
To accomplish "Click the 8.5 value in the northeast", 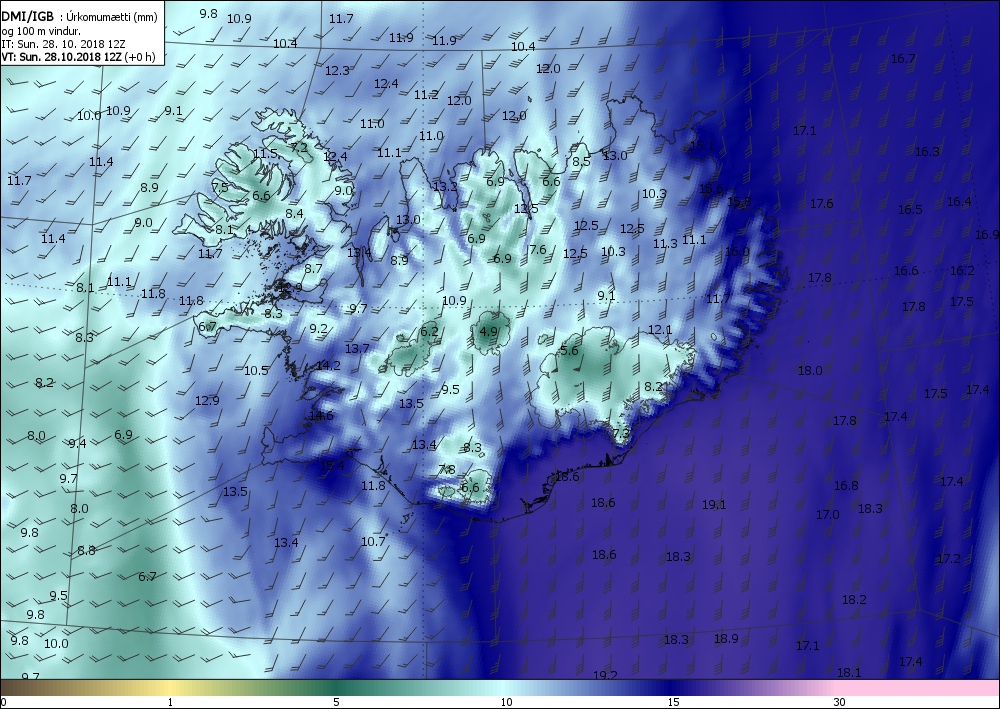I will pos(581,162).
